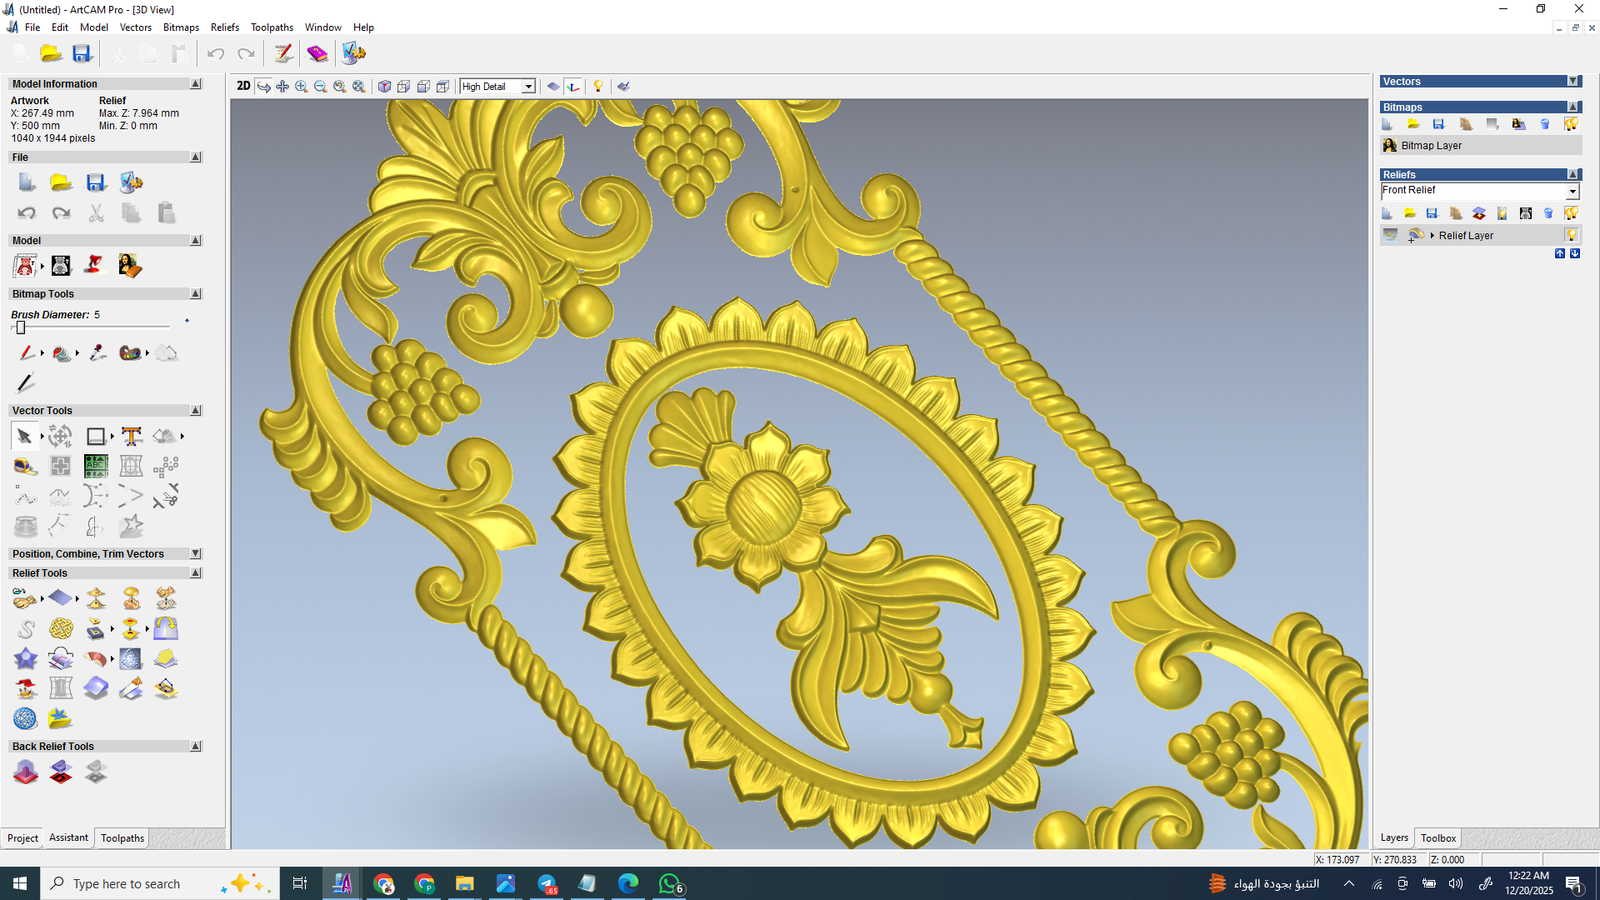Click the Create Star vector tool

tap(131, 526)
